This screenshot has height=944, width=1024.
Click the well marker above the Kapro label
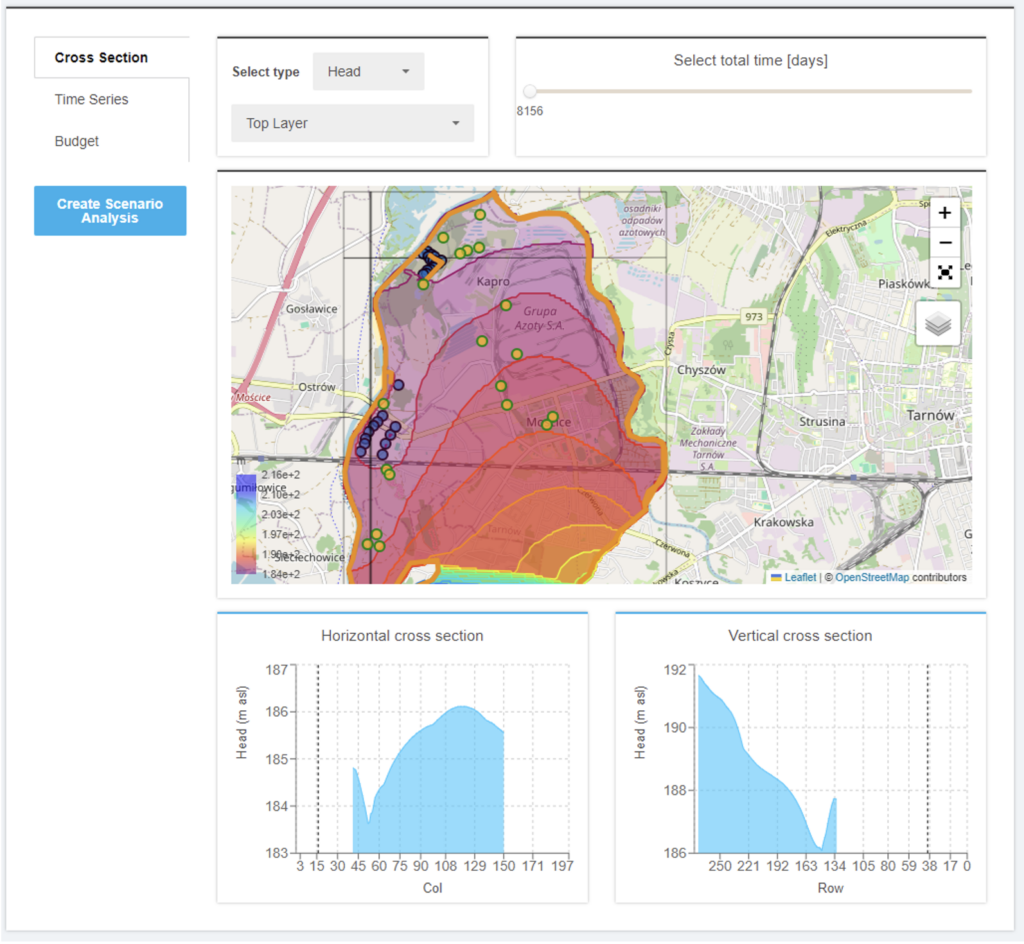click(x=478, y=248)
